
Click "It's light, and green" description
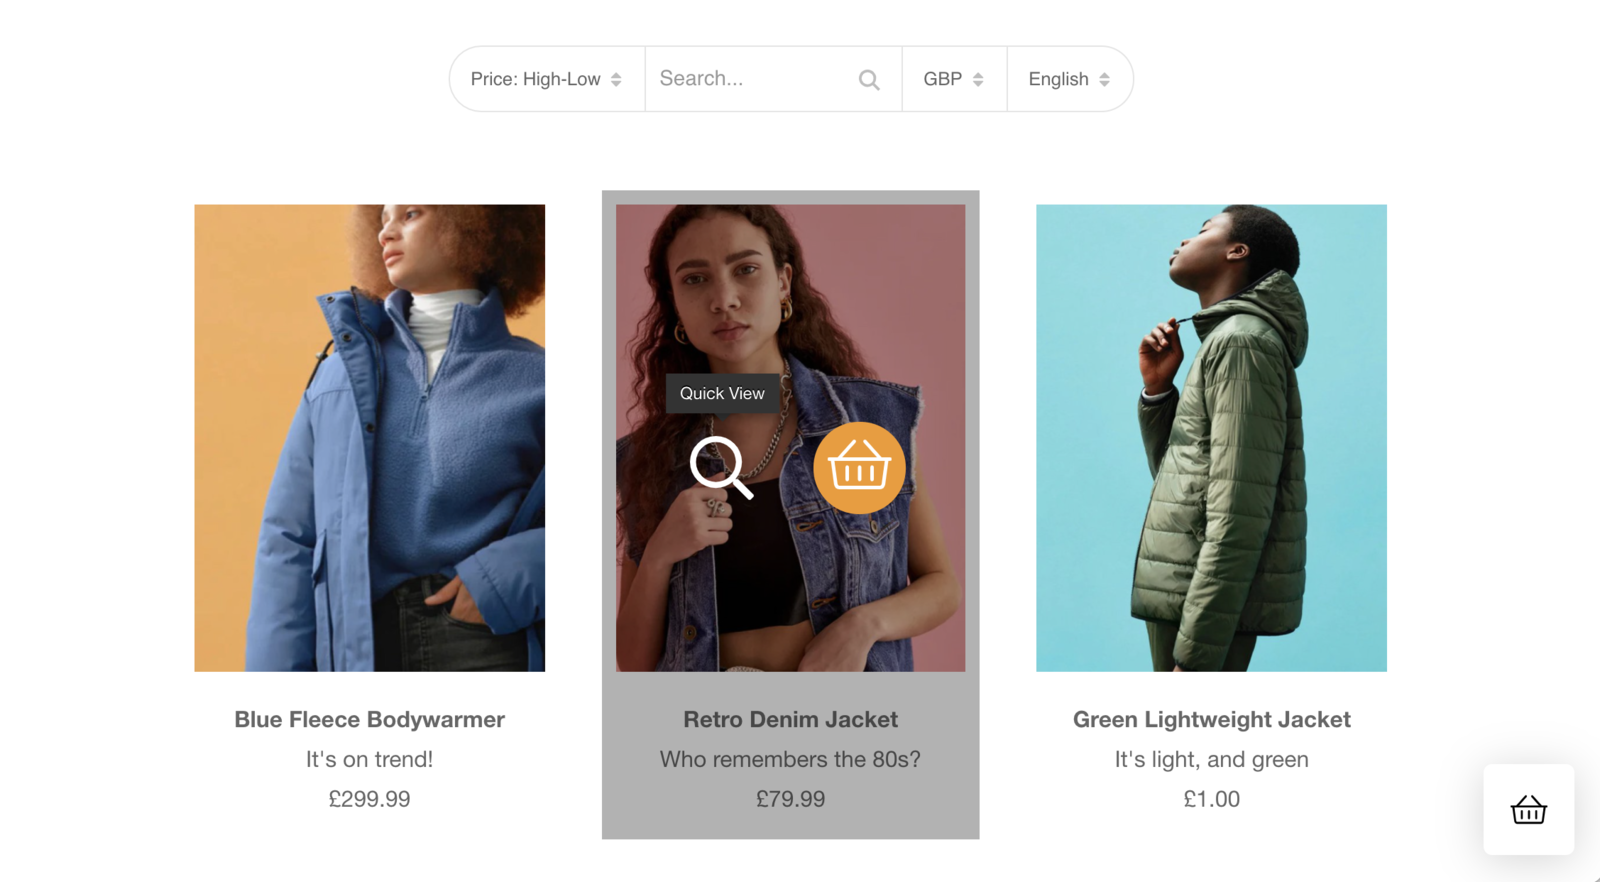[x=1211, y=759]
